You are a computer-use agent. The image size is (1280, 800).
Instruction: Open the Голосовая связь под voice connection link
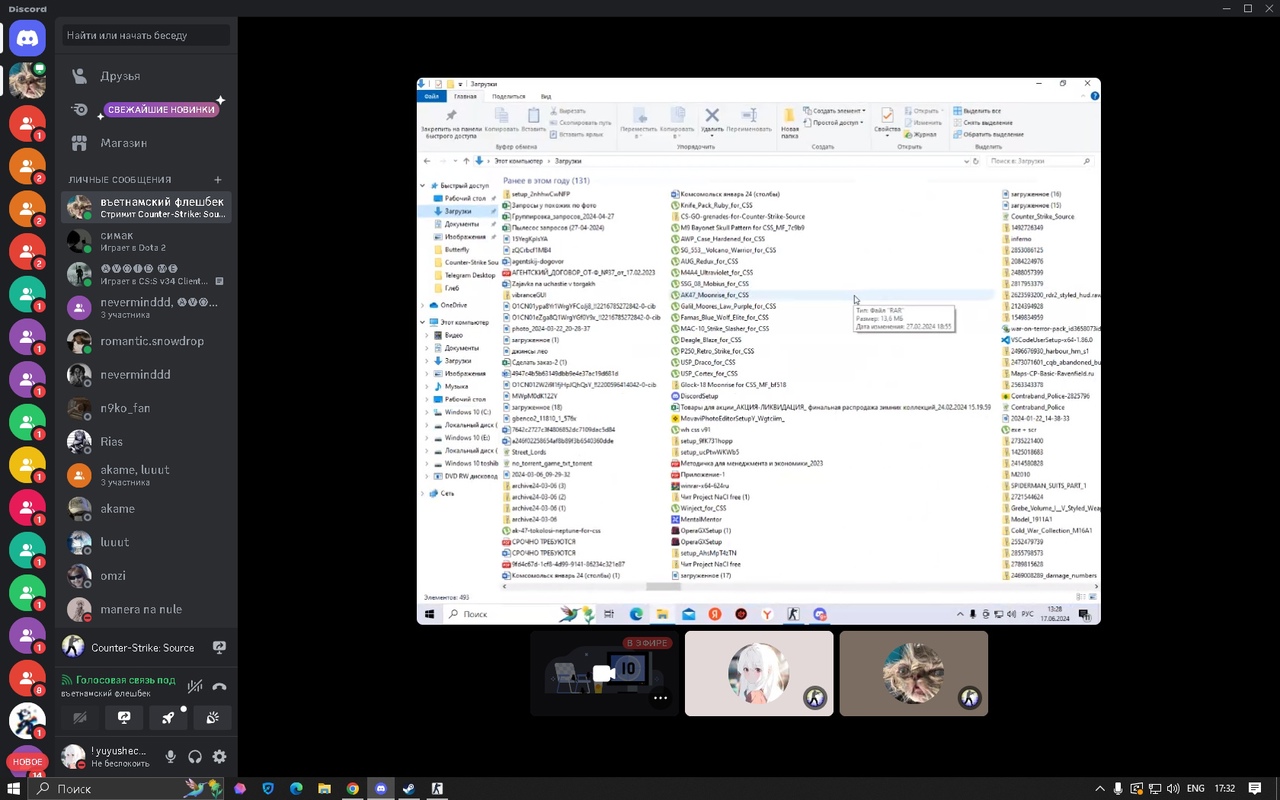(118, 680)
